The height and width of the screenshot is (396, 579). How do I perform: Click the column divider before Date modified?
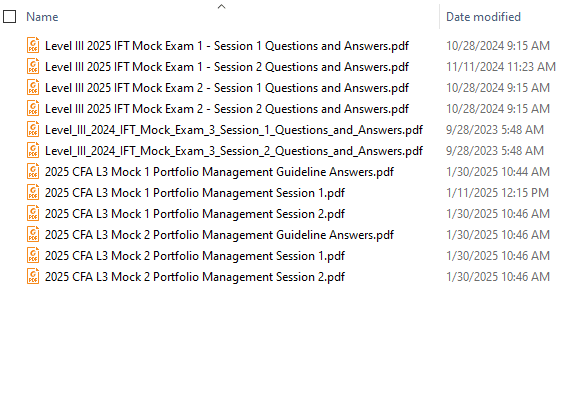pyautogui.click(x=439, y=17)
